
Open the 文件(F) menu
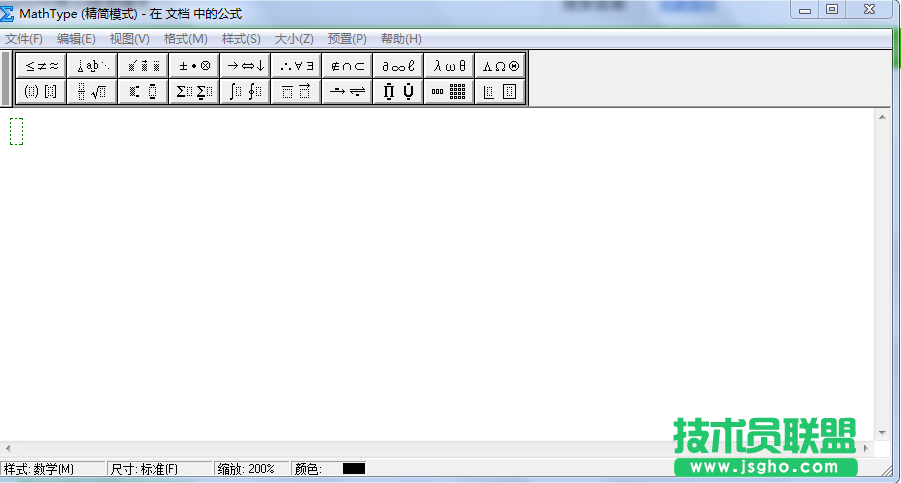pyautogui.click(x=24, y=39)
